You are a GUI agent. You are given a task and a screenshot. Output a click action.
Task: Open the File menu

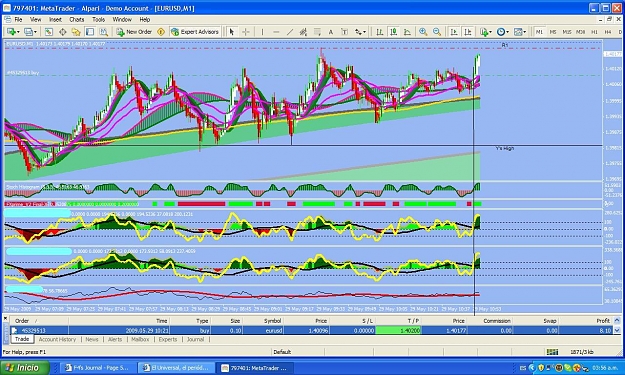pyautogui.click(x=18, y=20)
